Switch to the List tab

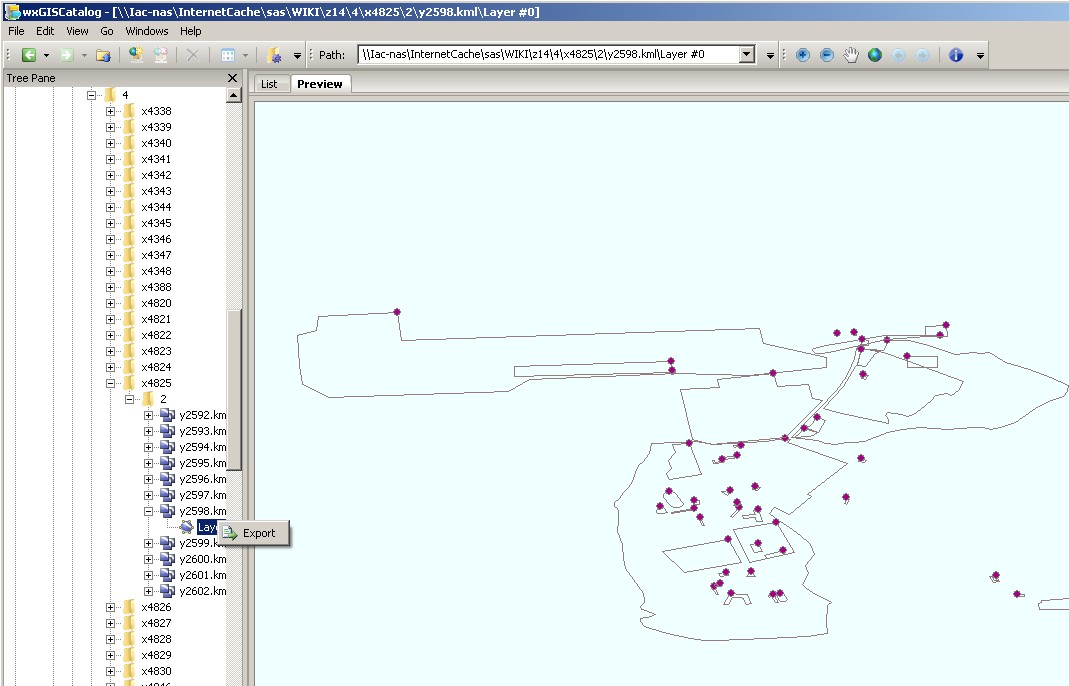pos(269,84)
